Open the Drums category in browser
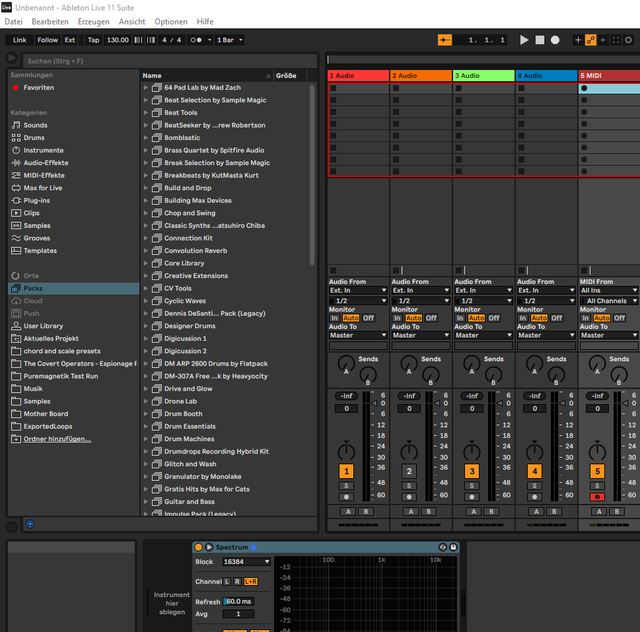The width and height of the screenshot is (640, 632). (34, 138)
